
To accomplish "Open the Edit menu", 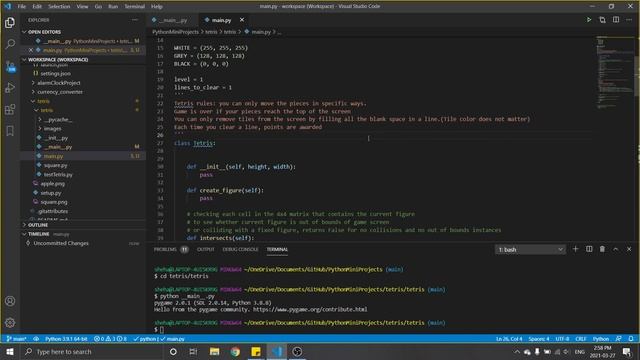I will (37, 6).
